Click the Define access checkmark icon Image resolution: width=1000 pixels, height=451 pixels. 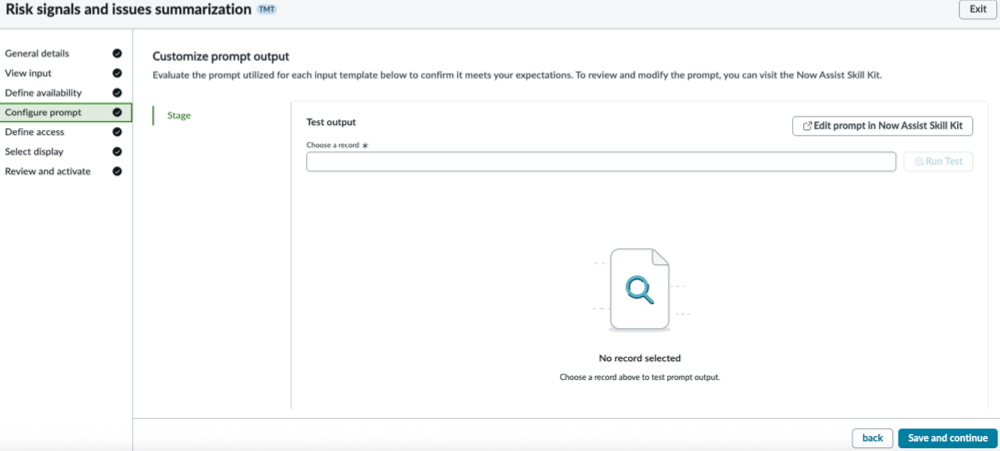pyautogui.click(x=117, y=132)
